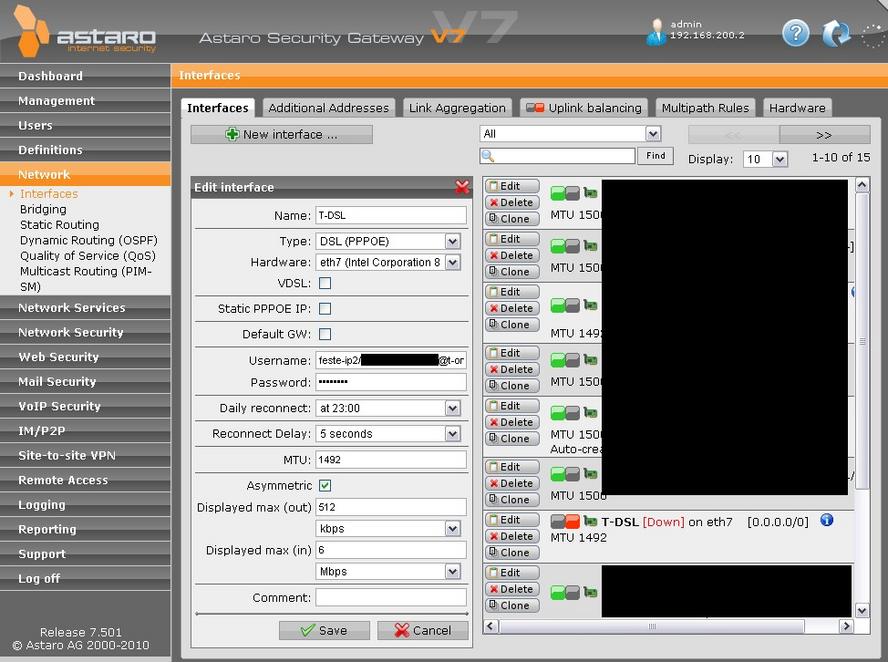This screenshot has height=662, width=888.
Task: Save the interface settings
Action: tap(324, 630)
